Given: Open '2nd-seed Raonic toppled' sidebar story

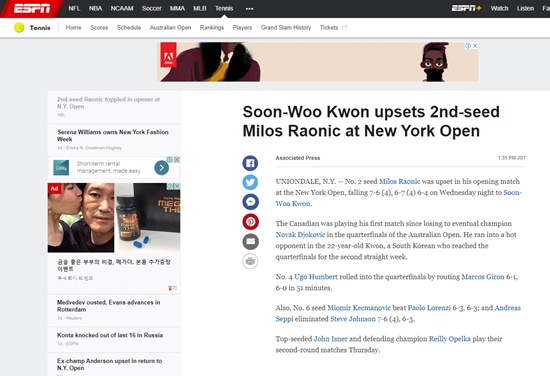Looking at the screenshot, I should tap(108, 103).
